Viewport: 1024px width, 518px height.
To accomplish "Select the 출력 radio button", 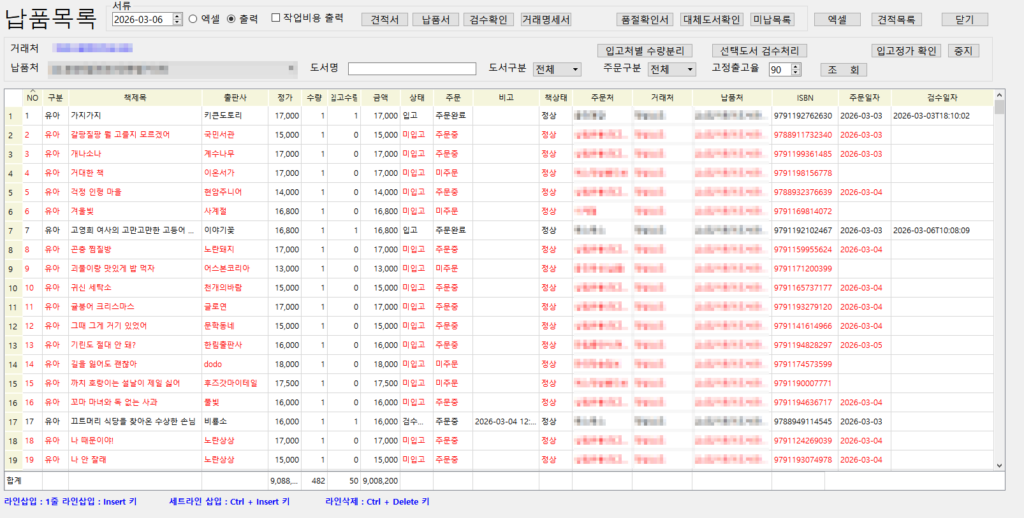I will coord(232,19).
